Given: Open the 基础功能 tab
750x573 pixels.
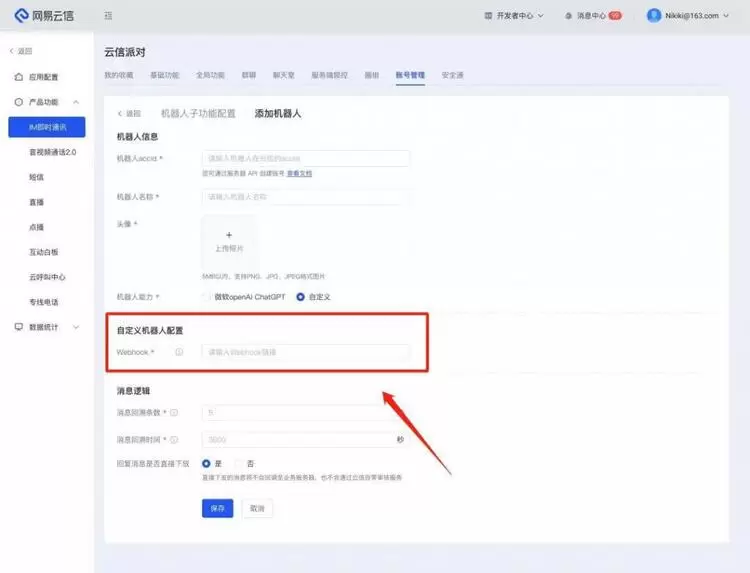Looking at the screenshot, I should tap(164, 76).
